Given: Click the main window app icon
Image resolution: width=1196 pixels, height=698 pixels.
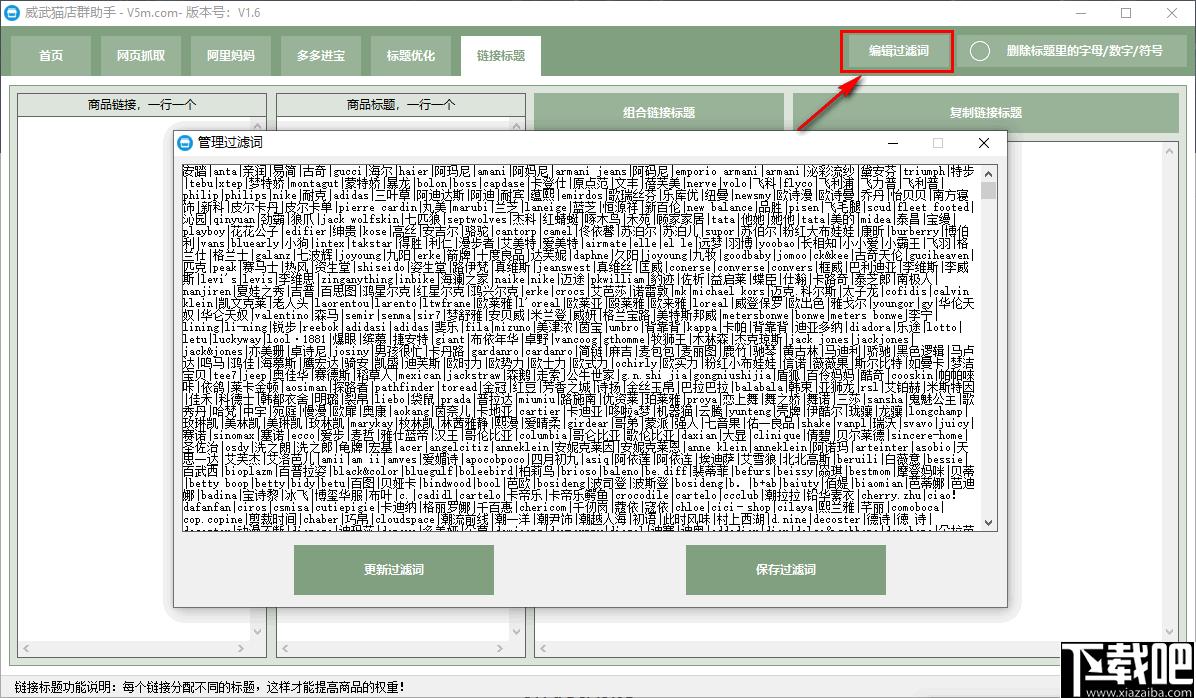Looking at the screenshot, I should coord(11,12).
